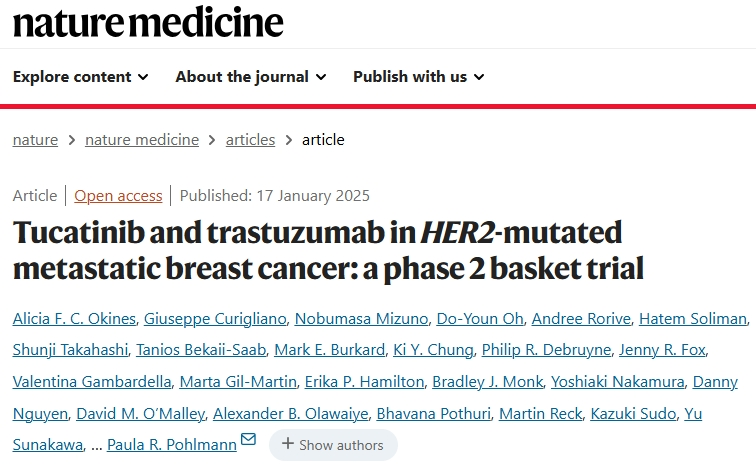Navigate to the articles breadcrumb
This screenshot has height=468, width=756.
pyautogui.click(x=250, y=140)
